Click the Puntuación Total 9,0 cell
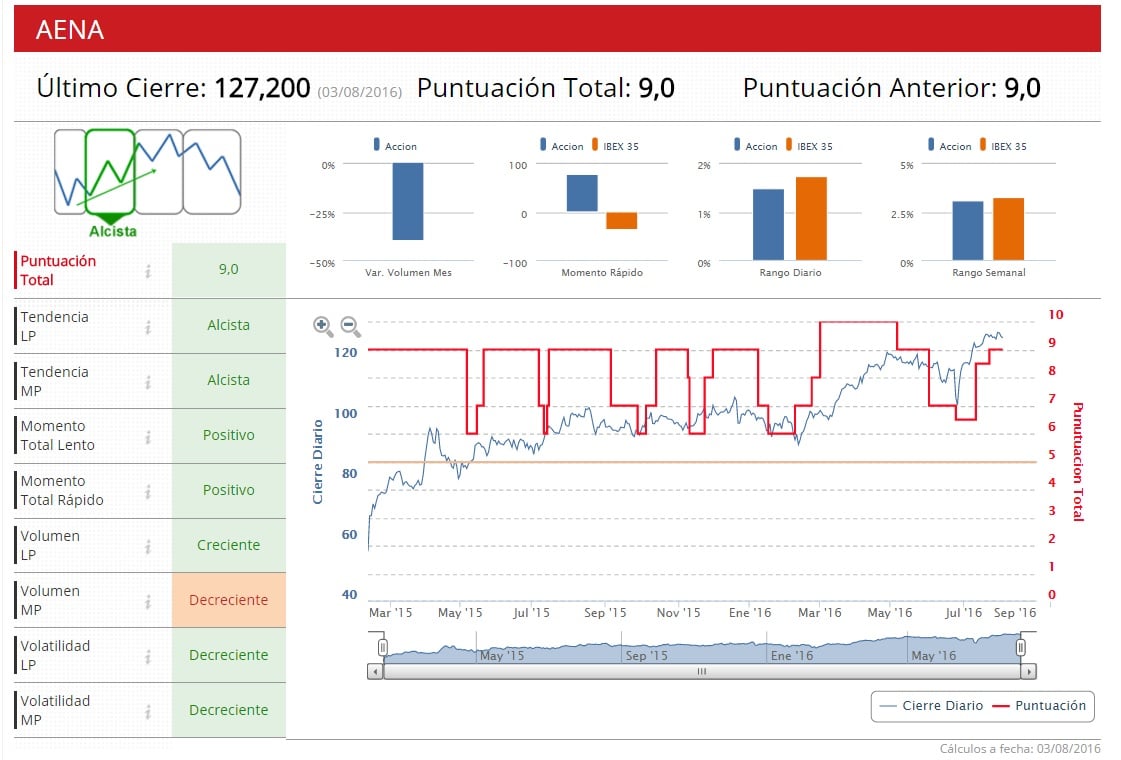 click(229, 270)
